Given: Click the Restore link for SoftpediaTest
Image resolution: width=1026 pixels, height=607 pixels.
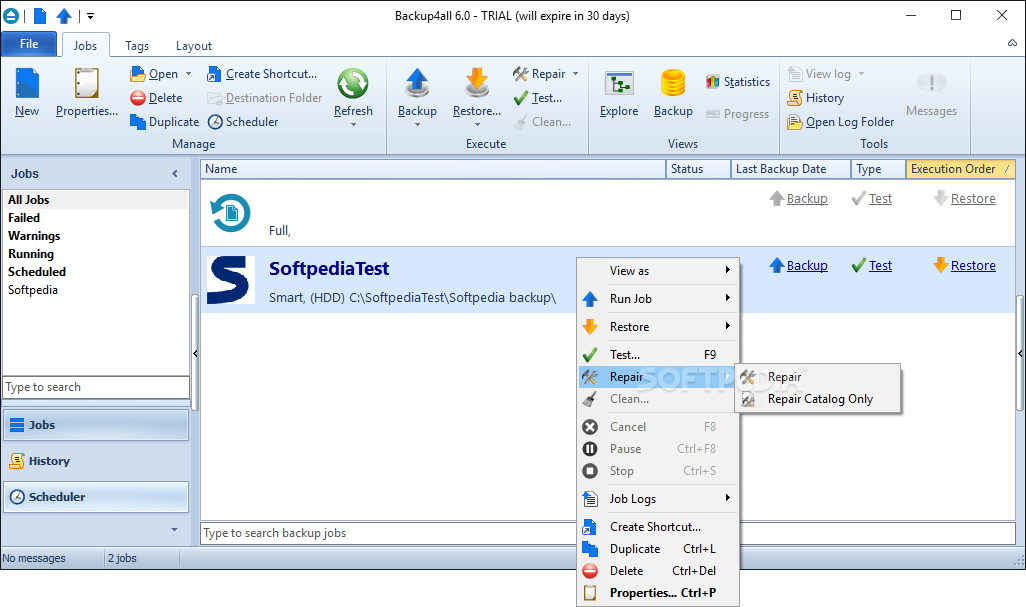Looking at the screenshot, I should point(973,266).
